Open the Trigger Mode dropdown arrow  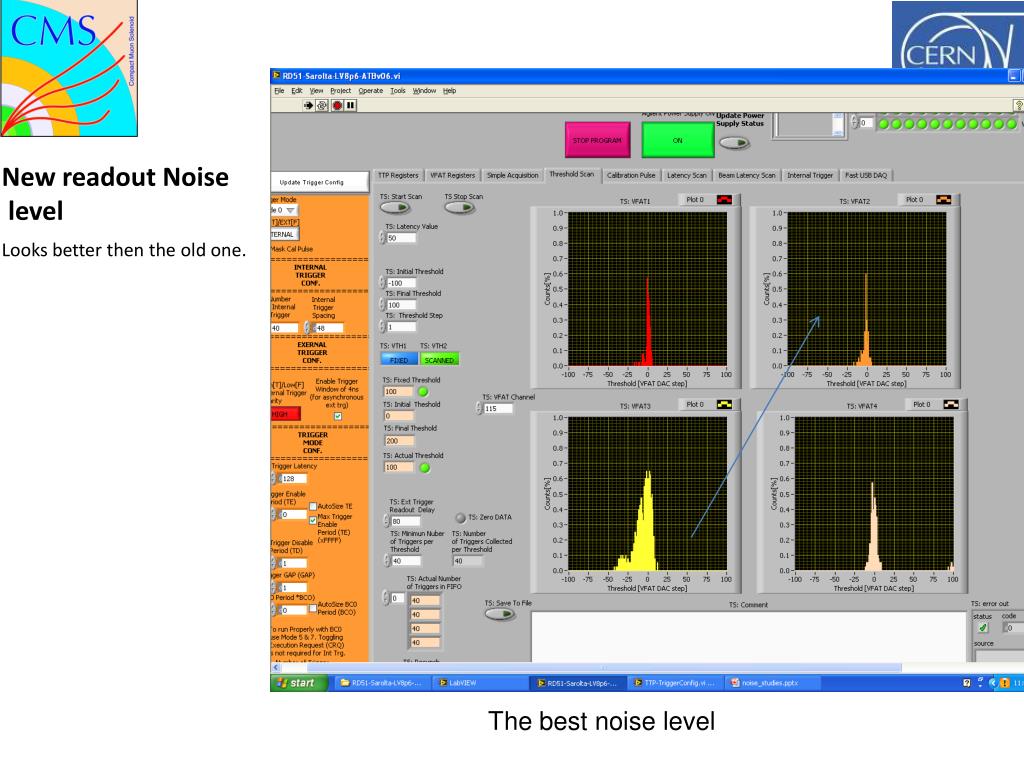[290, 210]
